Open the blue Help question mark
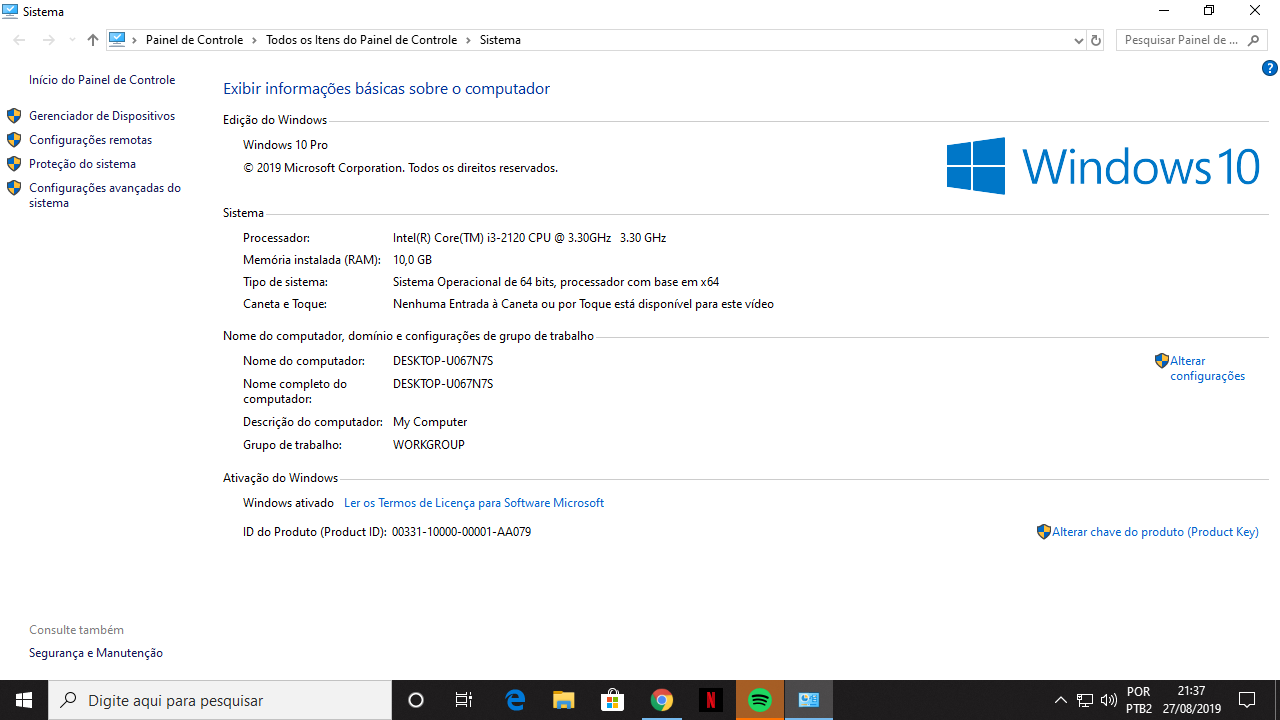This screenshot has width=1280, height=720. (1270, 69)
